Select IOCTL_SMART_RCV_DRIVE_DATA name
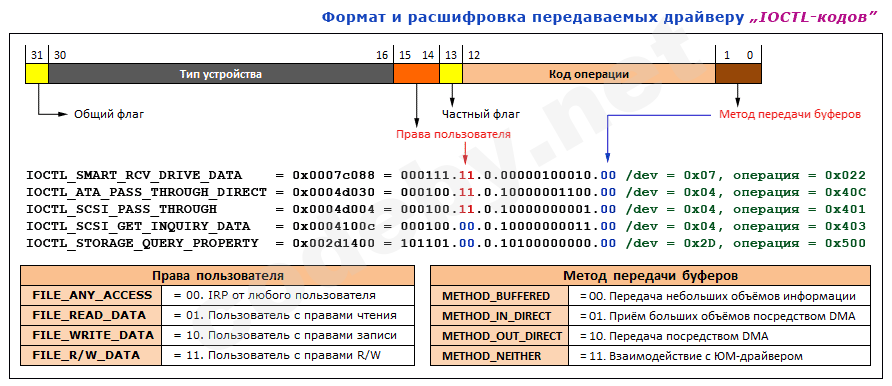The width and height of the screenshot is (892, 386). (134, 175)
